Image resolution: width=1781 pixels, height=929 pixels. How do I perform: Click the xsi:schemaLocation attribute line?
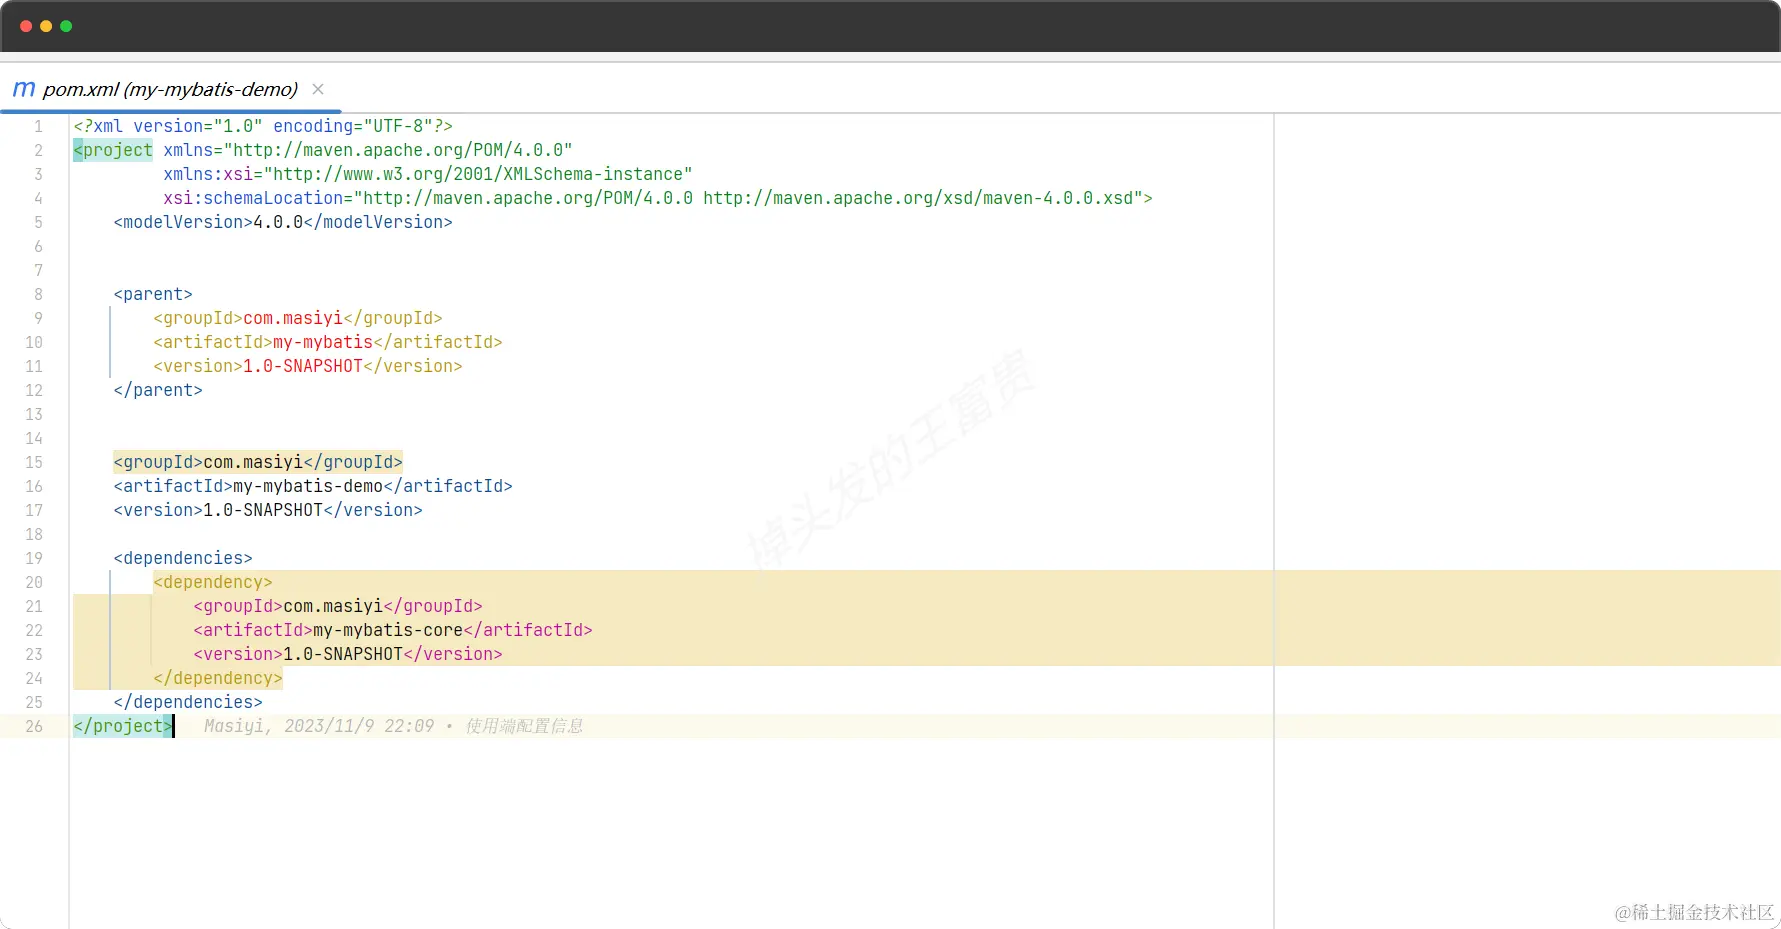point(658,198)
